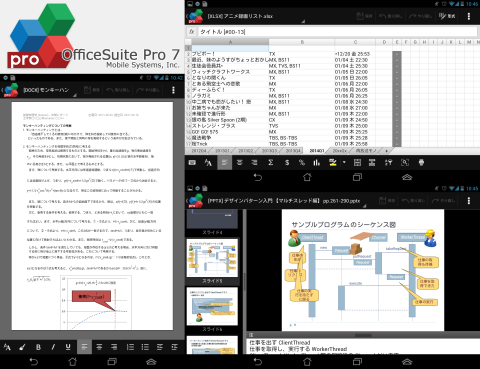Save the DOCX document

coord(92,90)
